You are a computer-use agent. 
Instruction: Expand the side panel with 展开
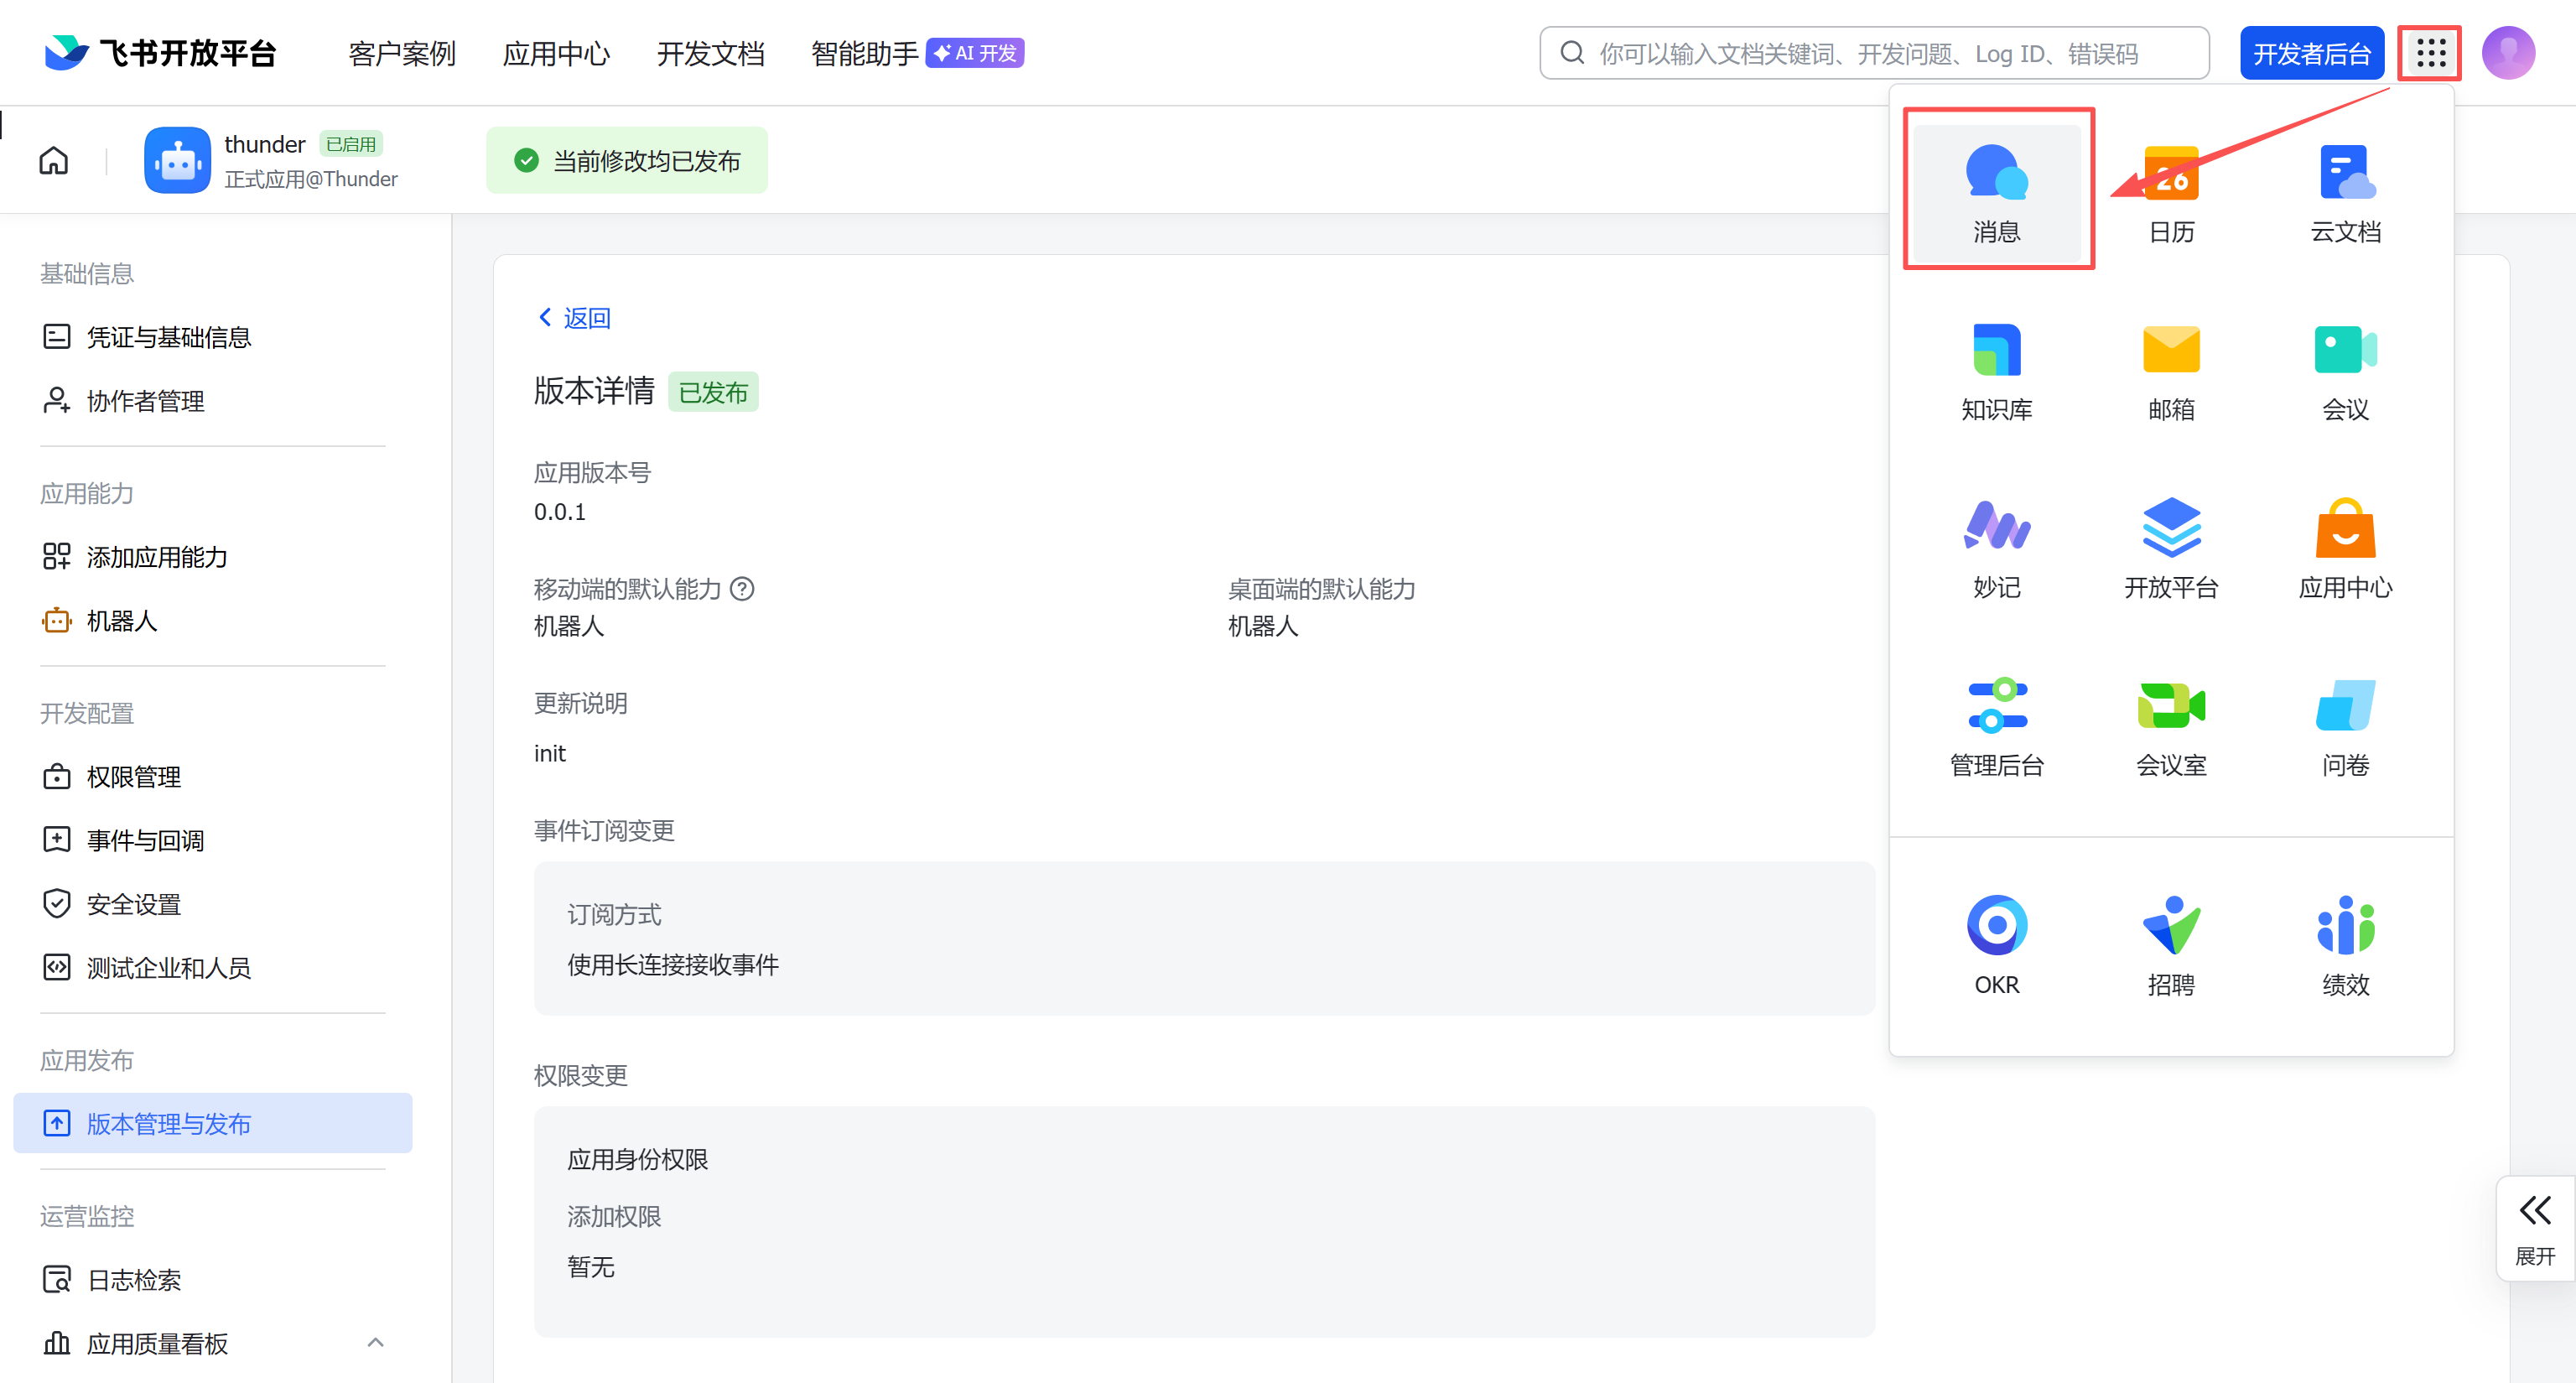pos(2534,1228)
